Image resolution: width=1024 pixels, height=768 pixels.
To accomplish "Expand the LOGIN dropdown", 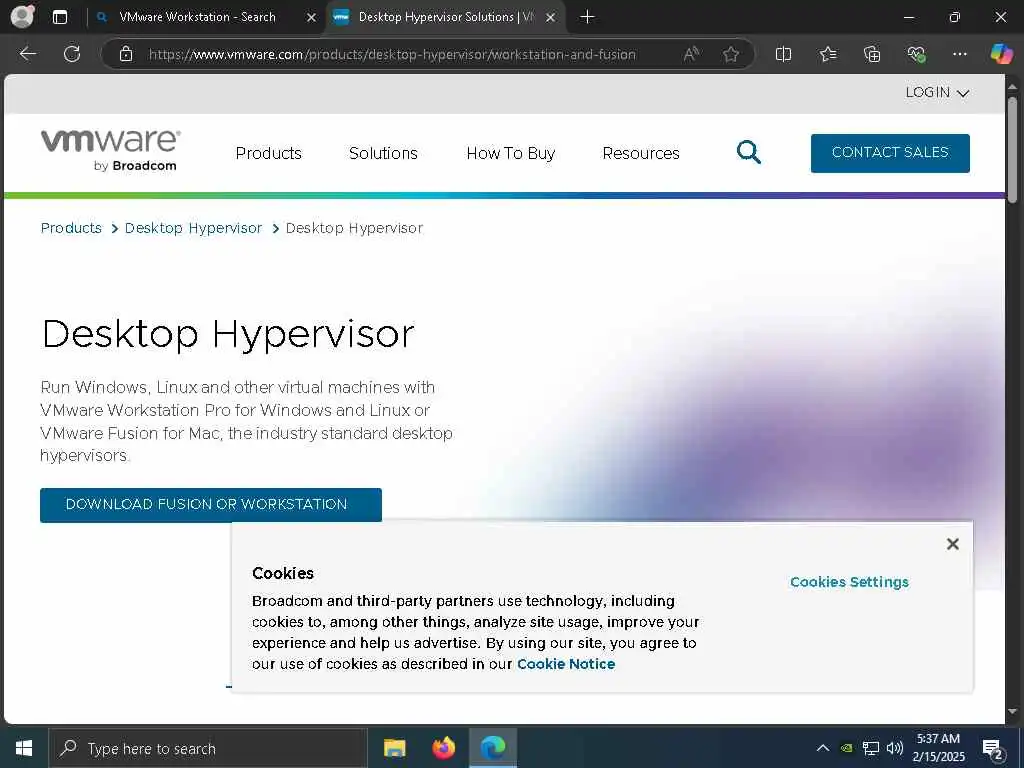I will coord(936,93).
